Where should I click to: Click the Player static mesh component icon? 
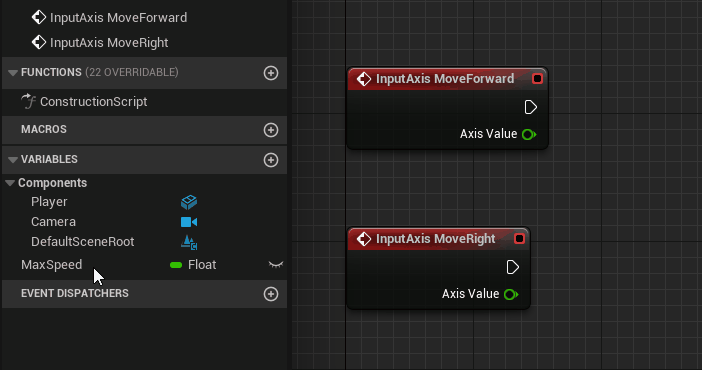pos(189,202)
